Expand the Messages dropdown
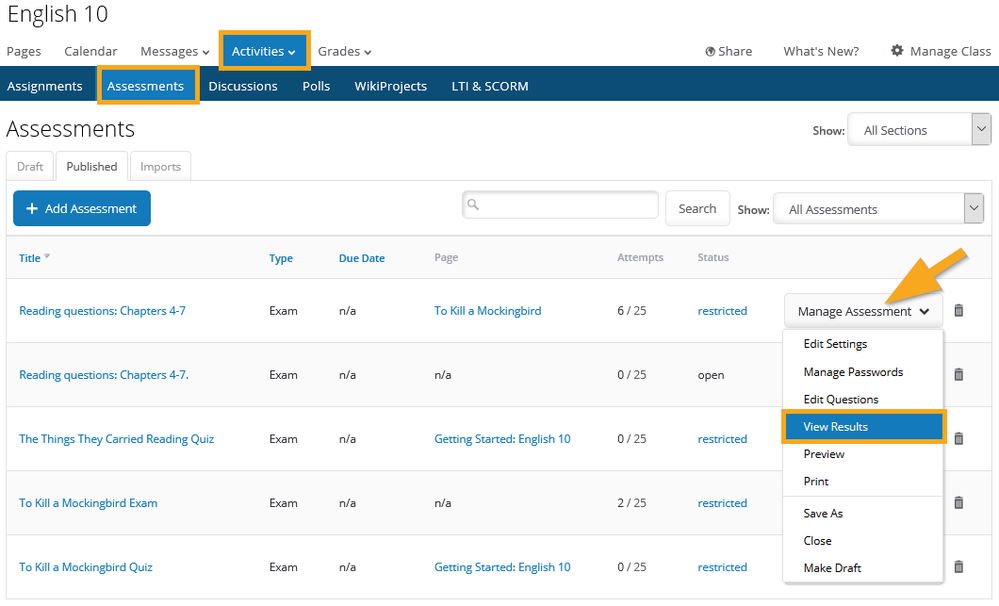Viewport: 999px width, 606px height. (175, 51)
